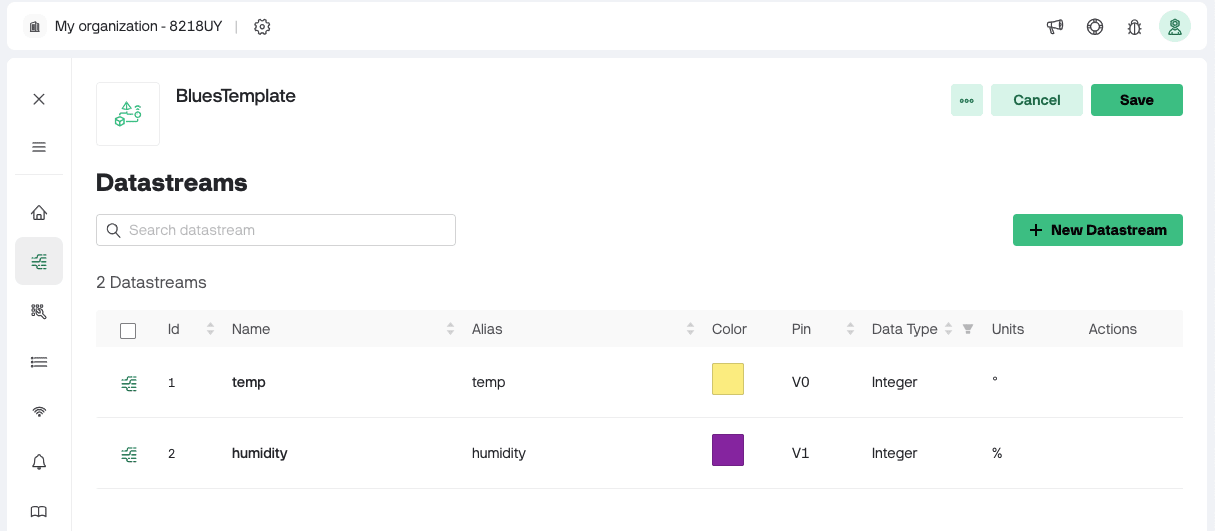Sort table by Alias column arrows
The height and width of the screenshot is (531, 1215).
pyautogui.click(x=690, y=329)
